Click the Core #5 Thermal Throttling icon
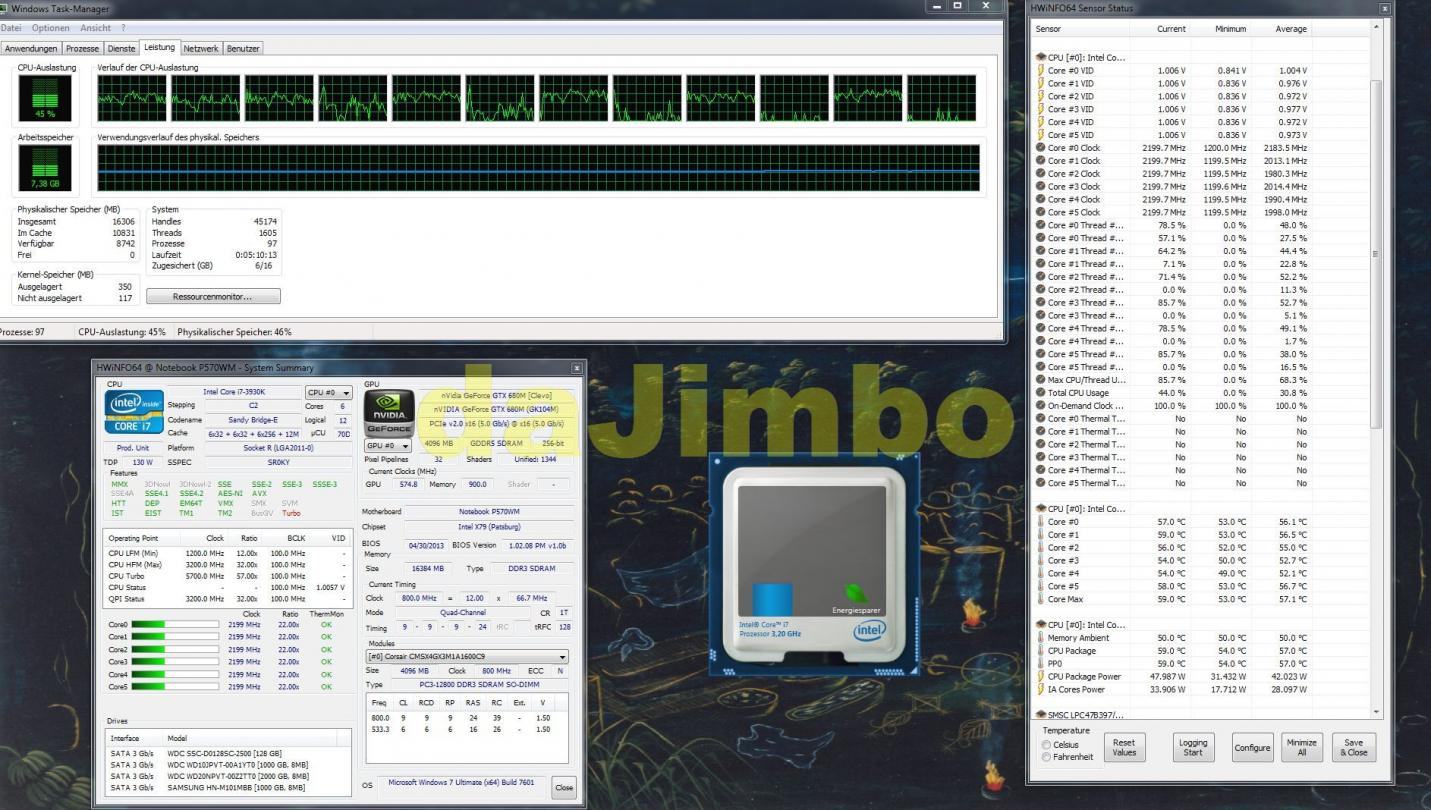 pos(1041,483)
